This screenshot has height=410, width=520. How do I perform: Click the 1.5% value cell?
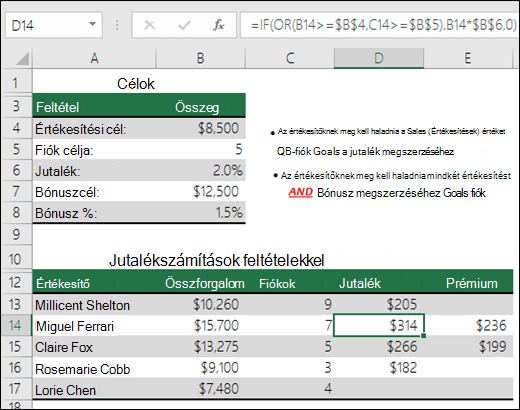(x=201, y=212)
